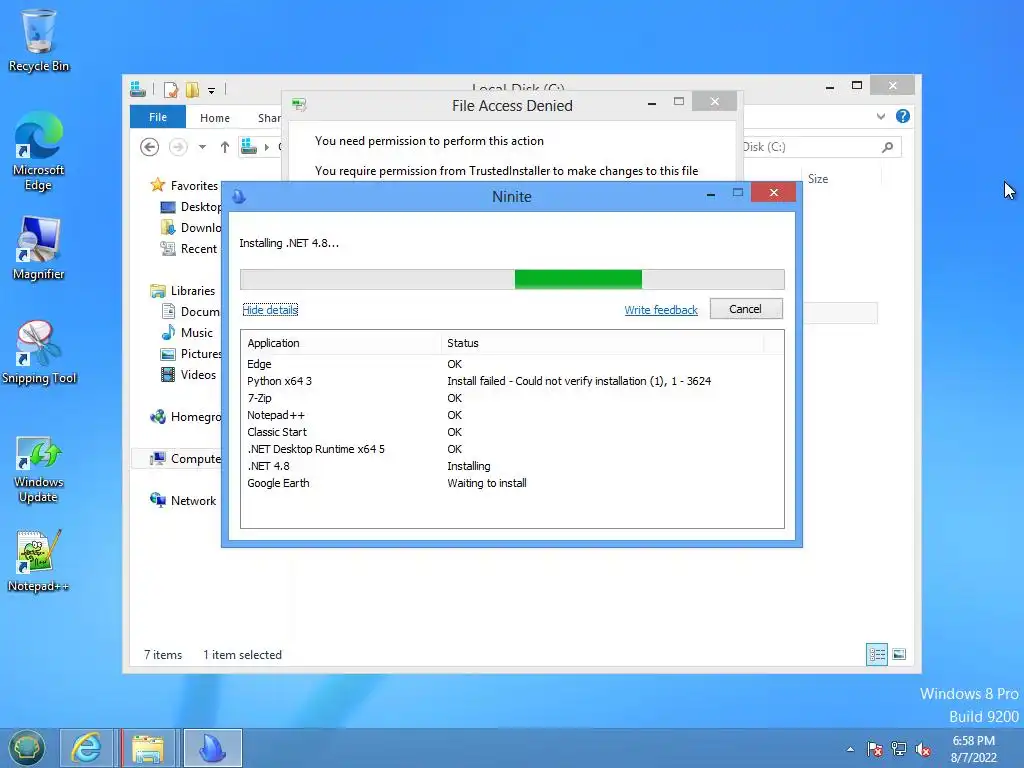Launch Notepad++ from the desktop
Viewport: 1024px width, 768px height.
[39, 561]
